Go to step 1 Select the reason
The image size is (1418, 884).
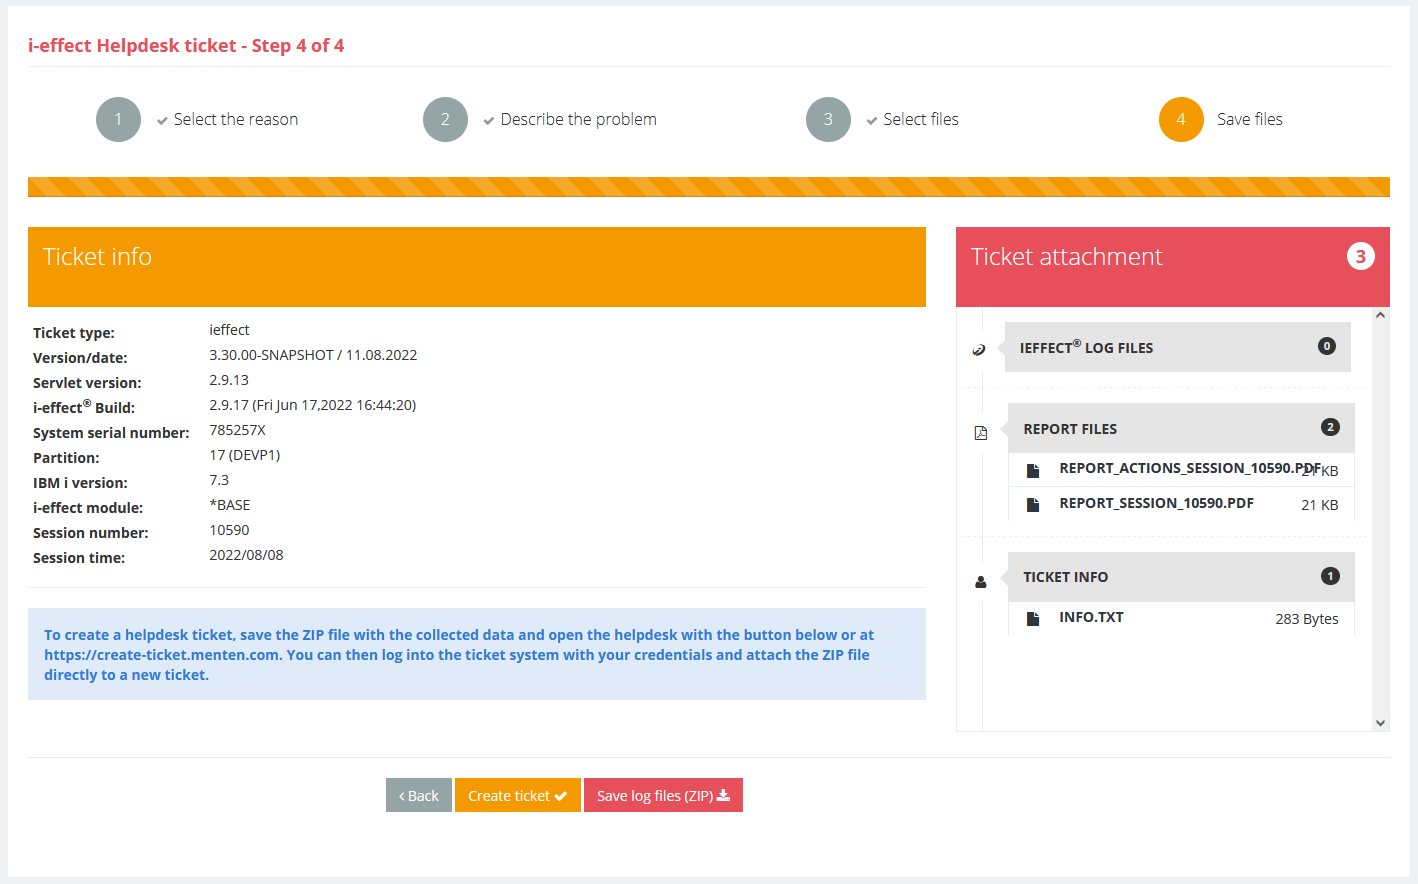118,120
